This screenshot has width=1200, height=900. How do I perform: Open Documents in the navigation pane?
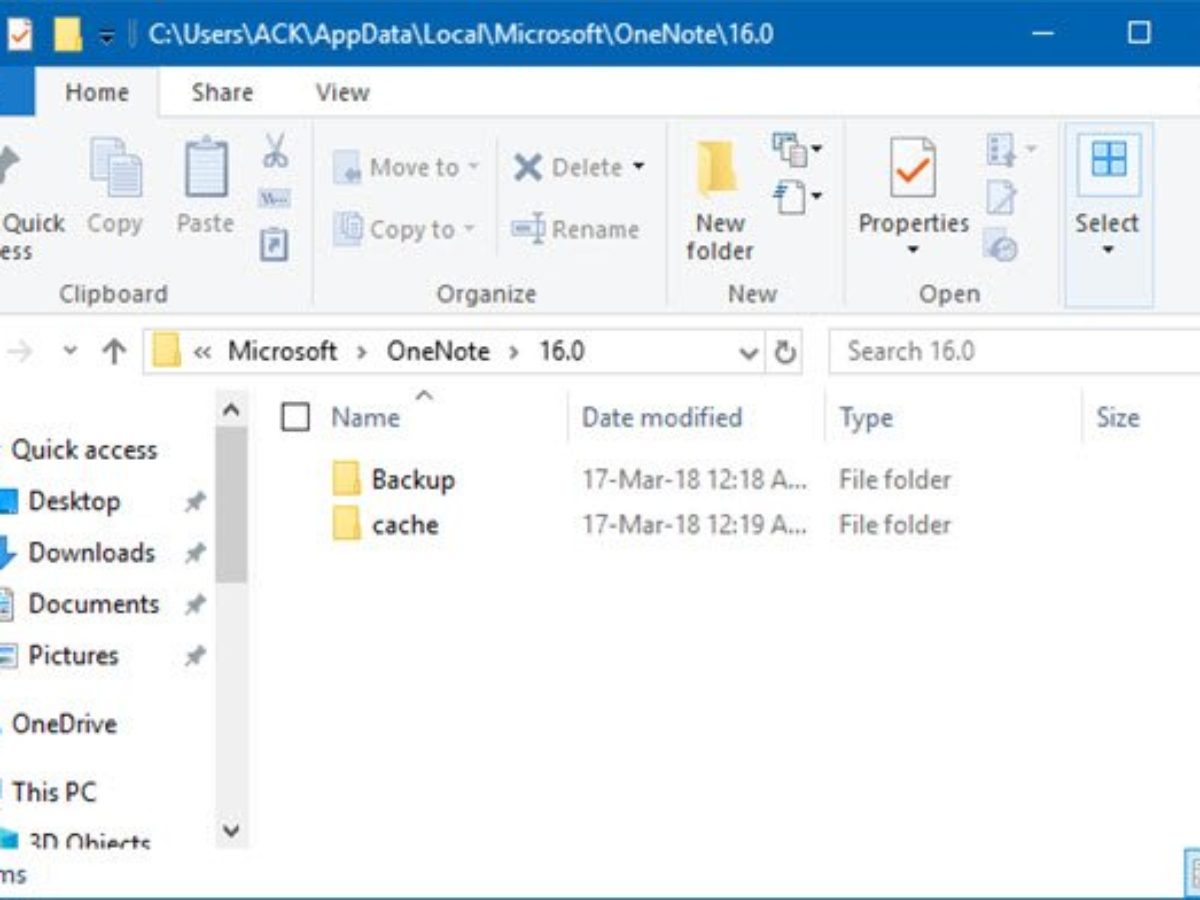point(93,604)
